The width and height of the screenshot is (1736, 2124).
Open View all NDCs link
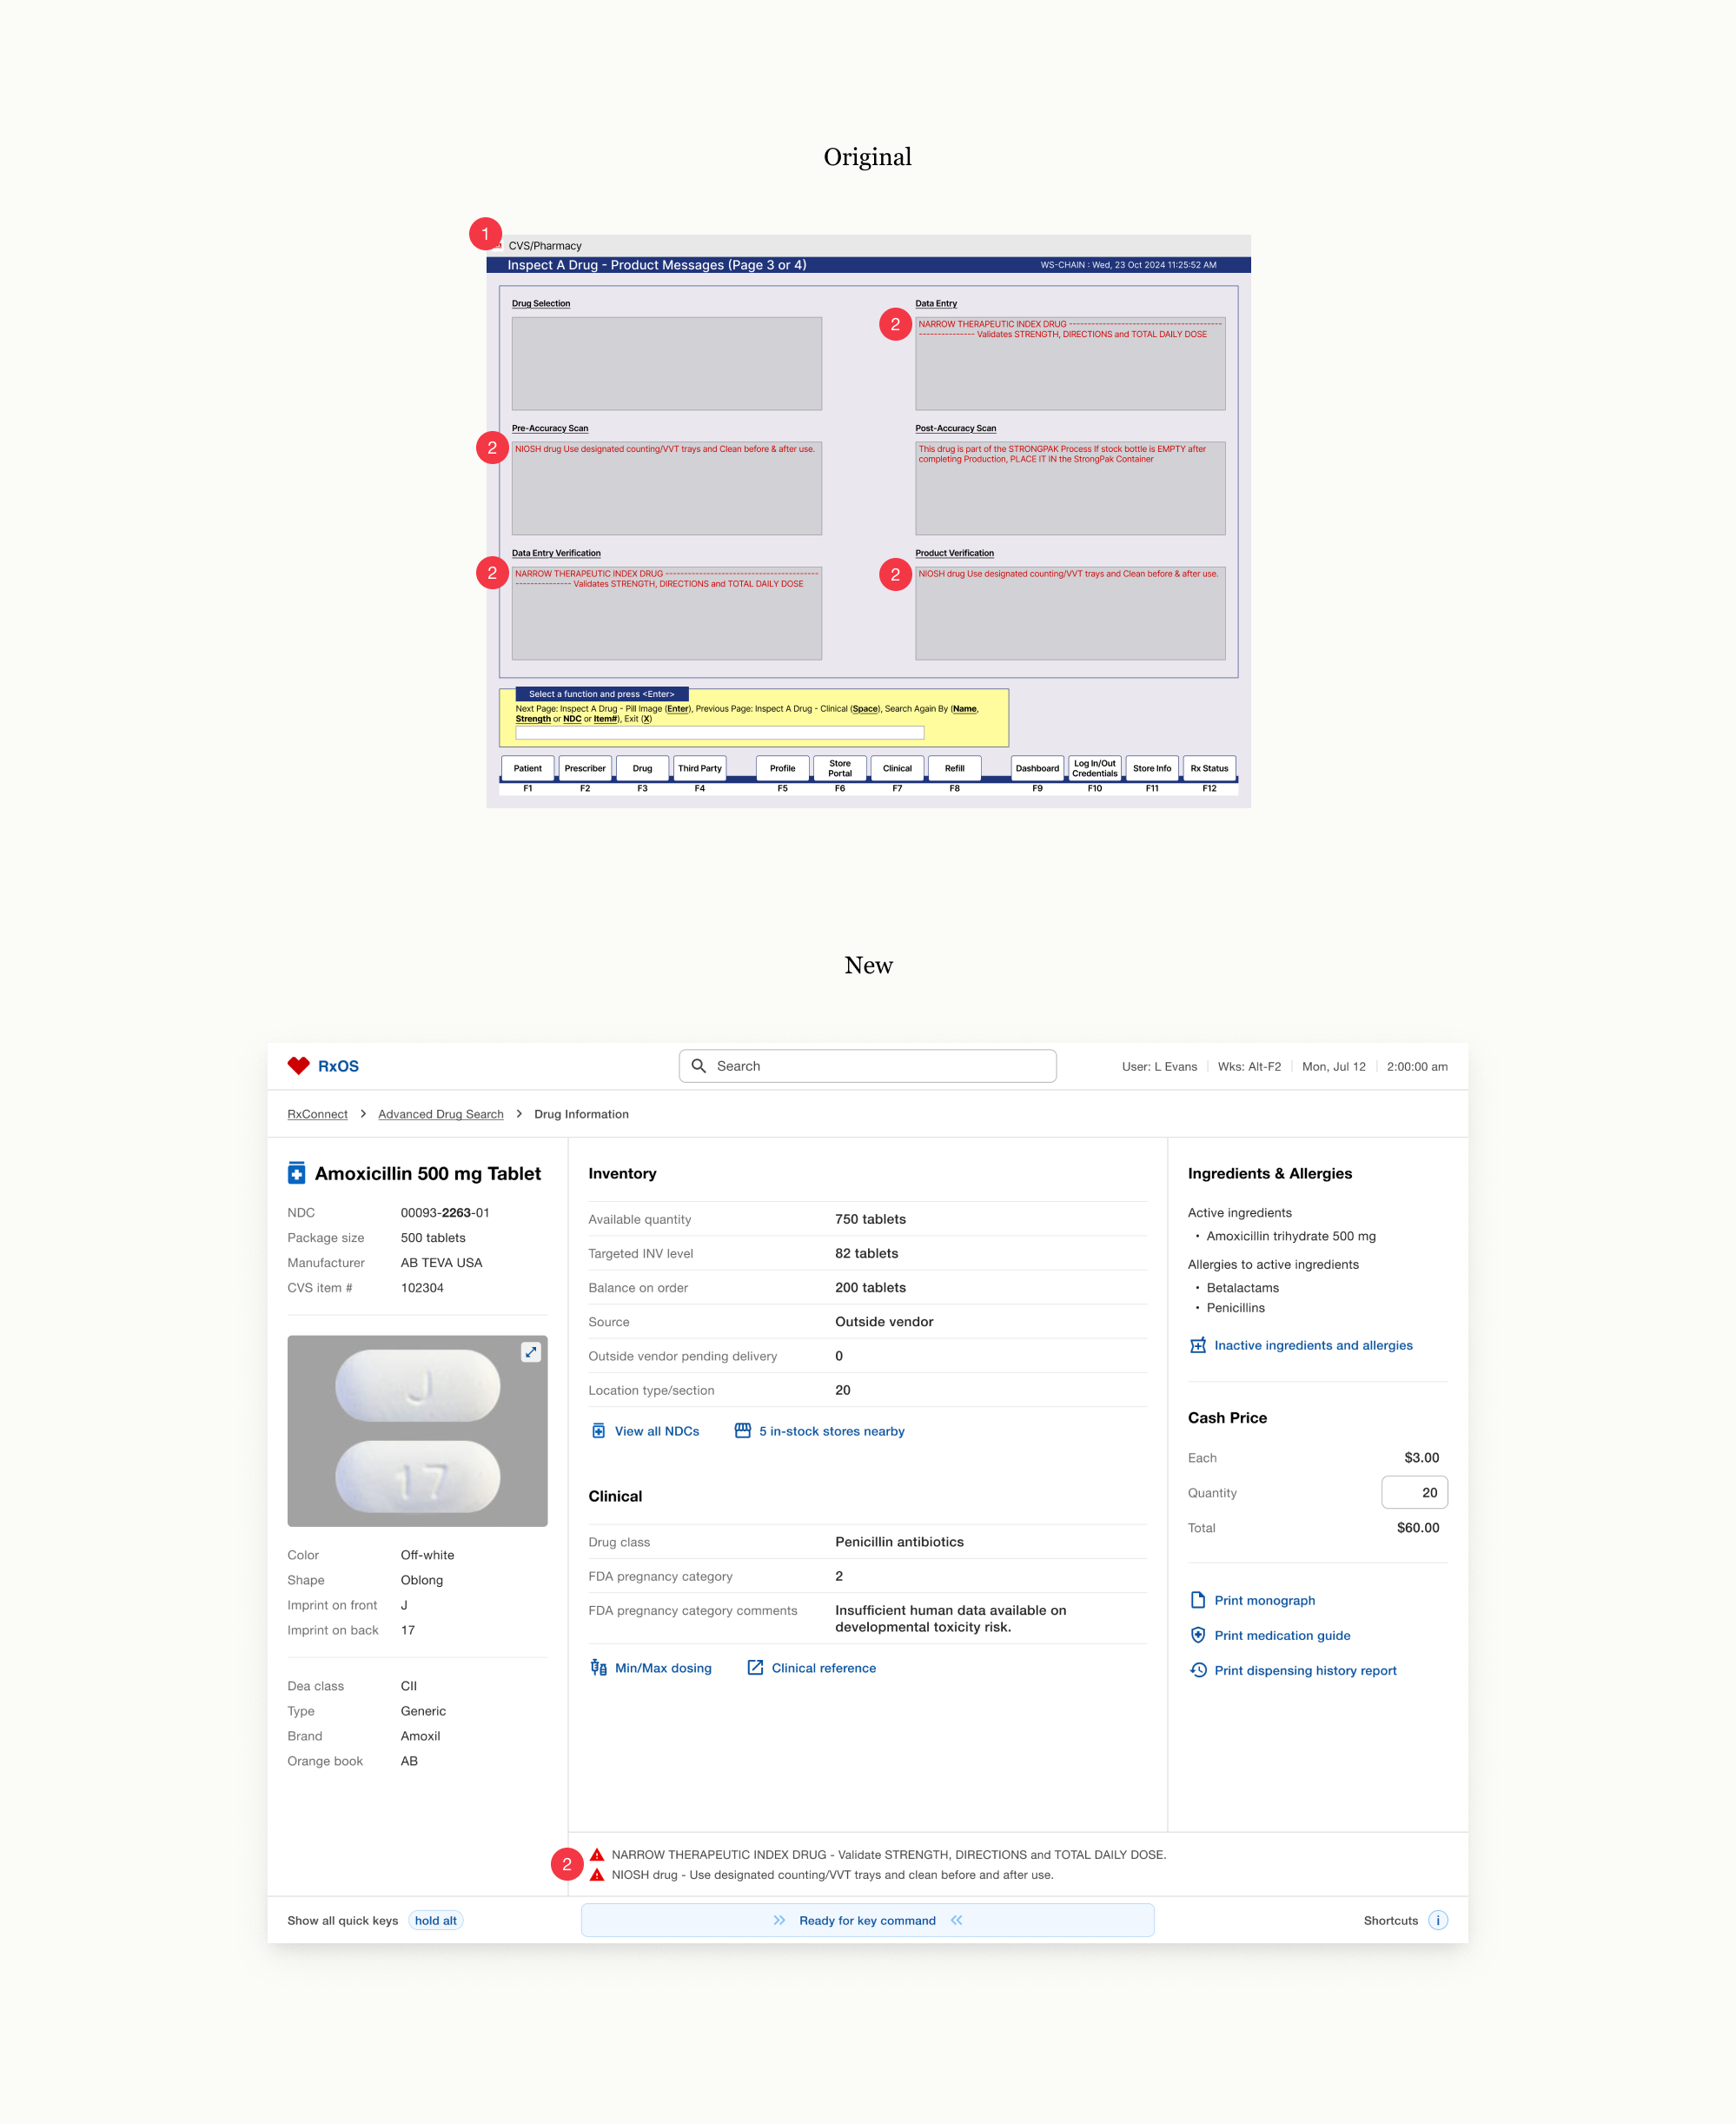click(656, 1431)
